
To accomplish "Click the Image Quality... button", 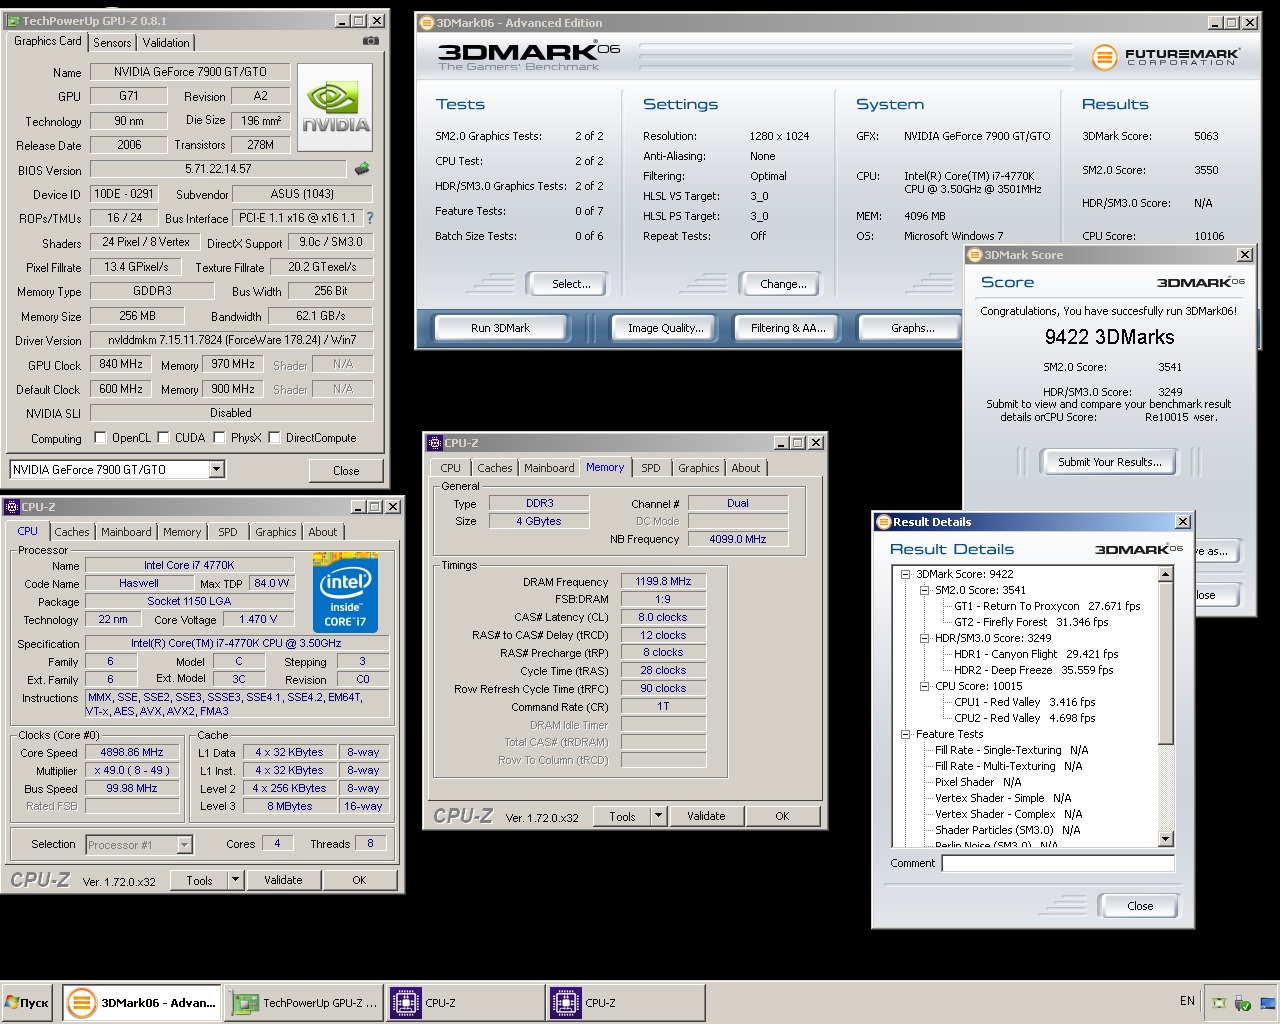I will point(665,328).
